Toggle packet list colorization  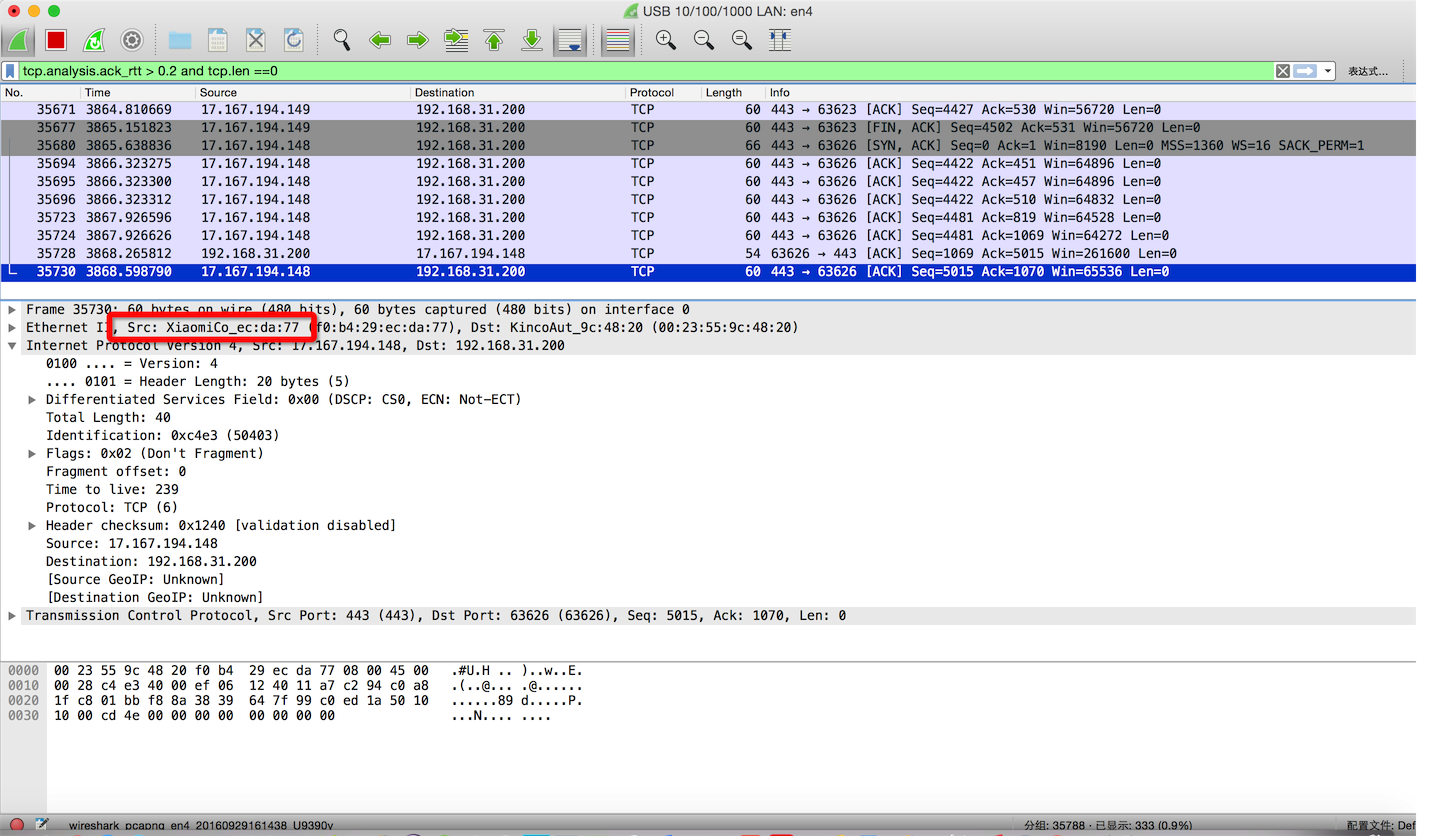click(x=618, y=40)
